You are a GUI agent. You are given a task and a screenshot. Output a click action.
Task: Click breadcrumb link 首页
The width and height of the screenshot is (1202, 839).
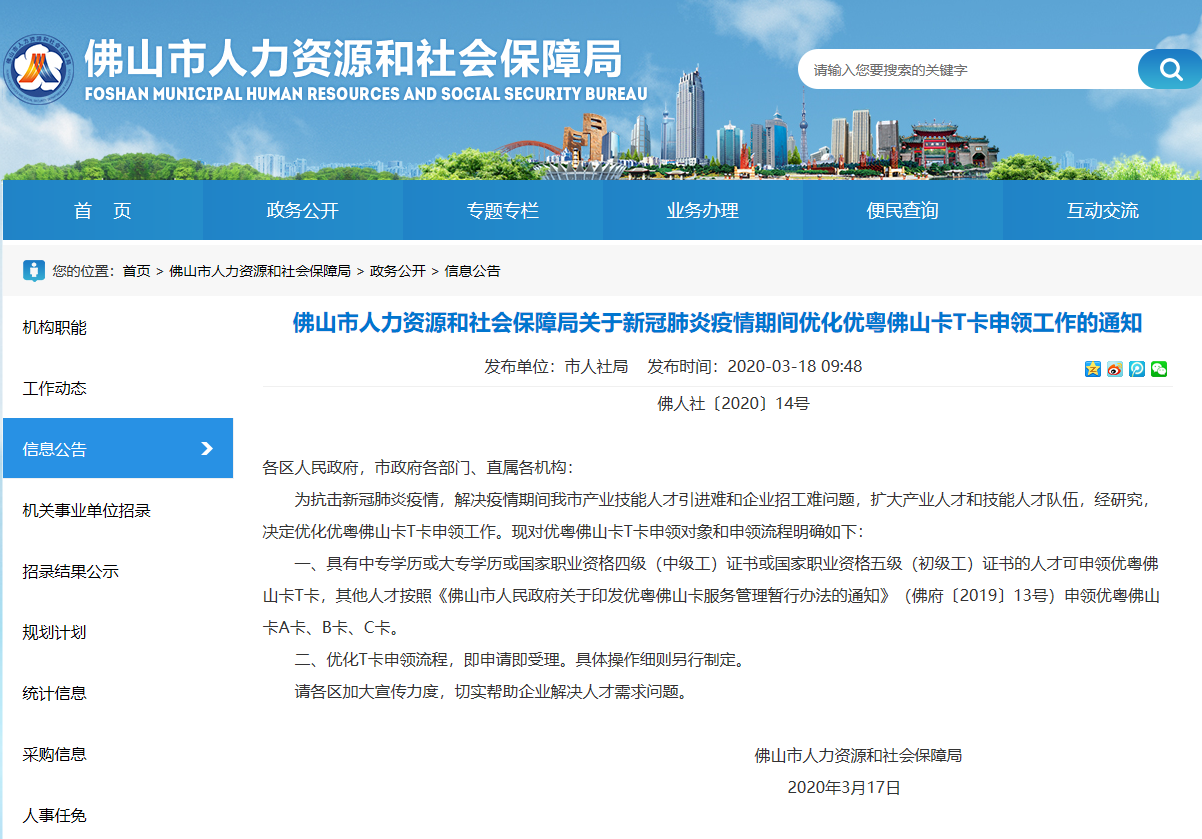point(136,271)
